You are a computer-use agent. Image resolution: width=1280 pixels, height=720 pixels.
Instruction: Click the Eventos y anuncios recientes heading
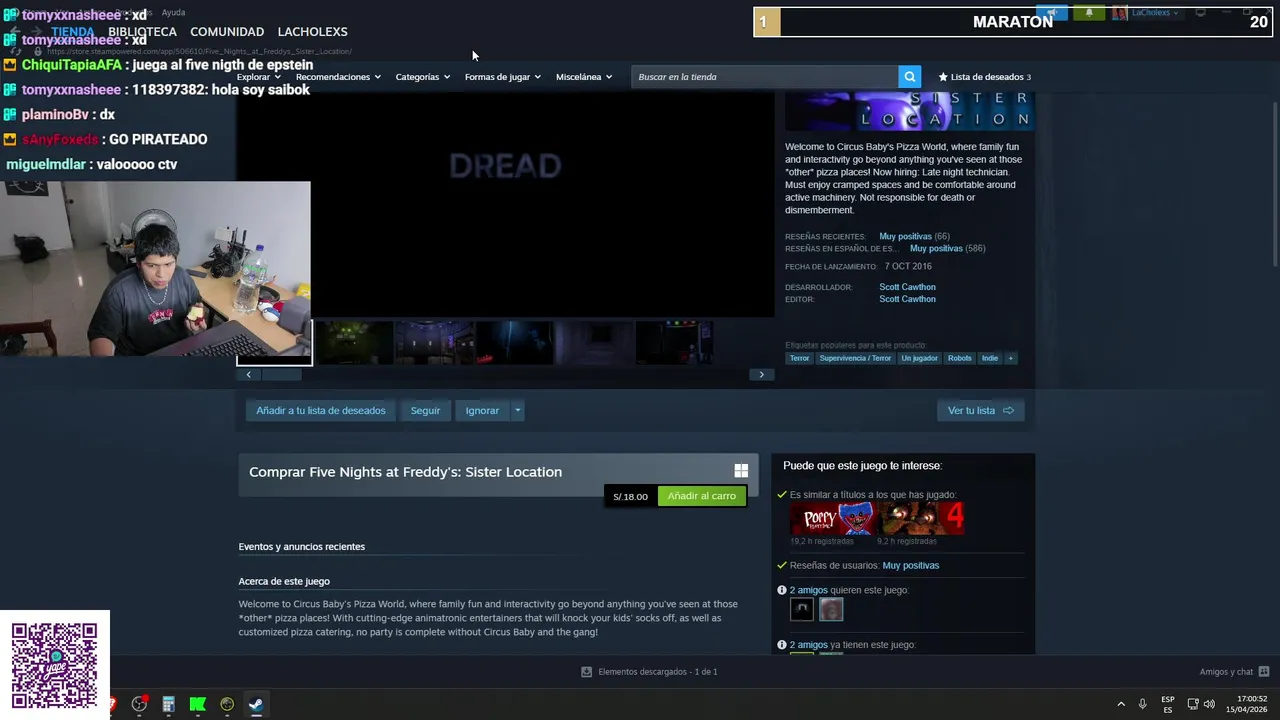point(301,547)
